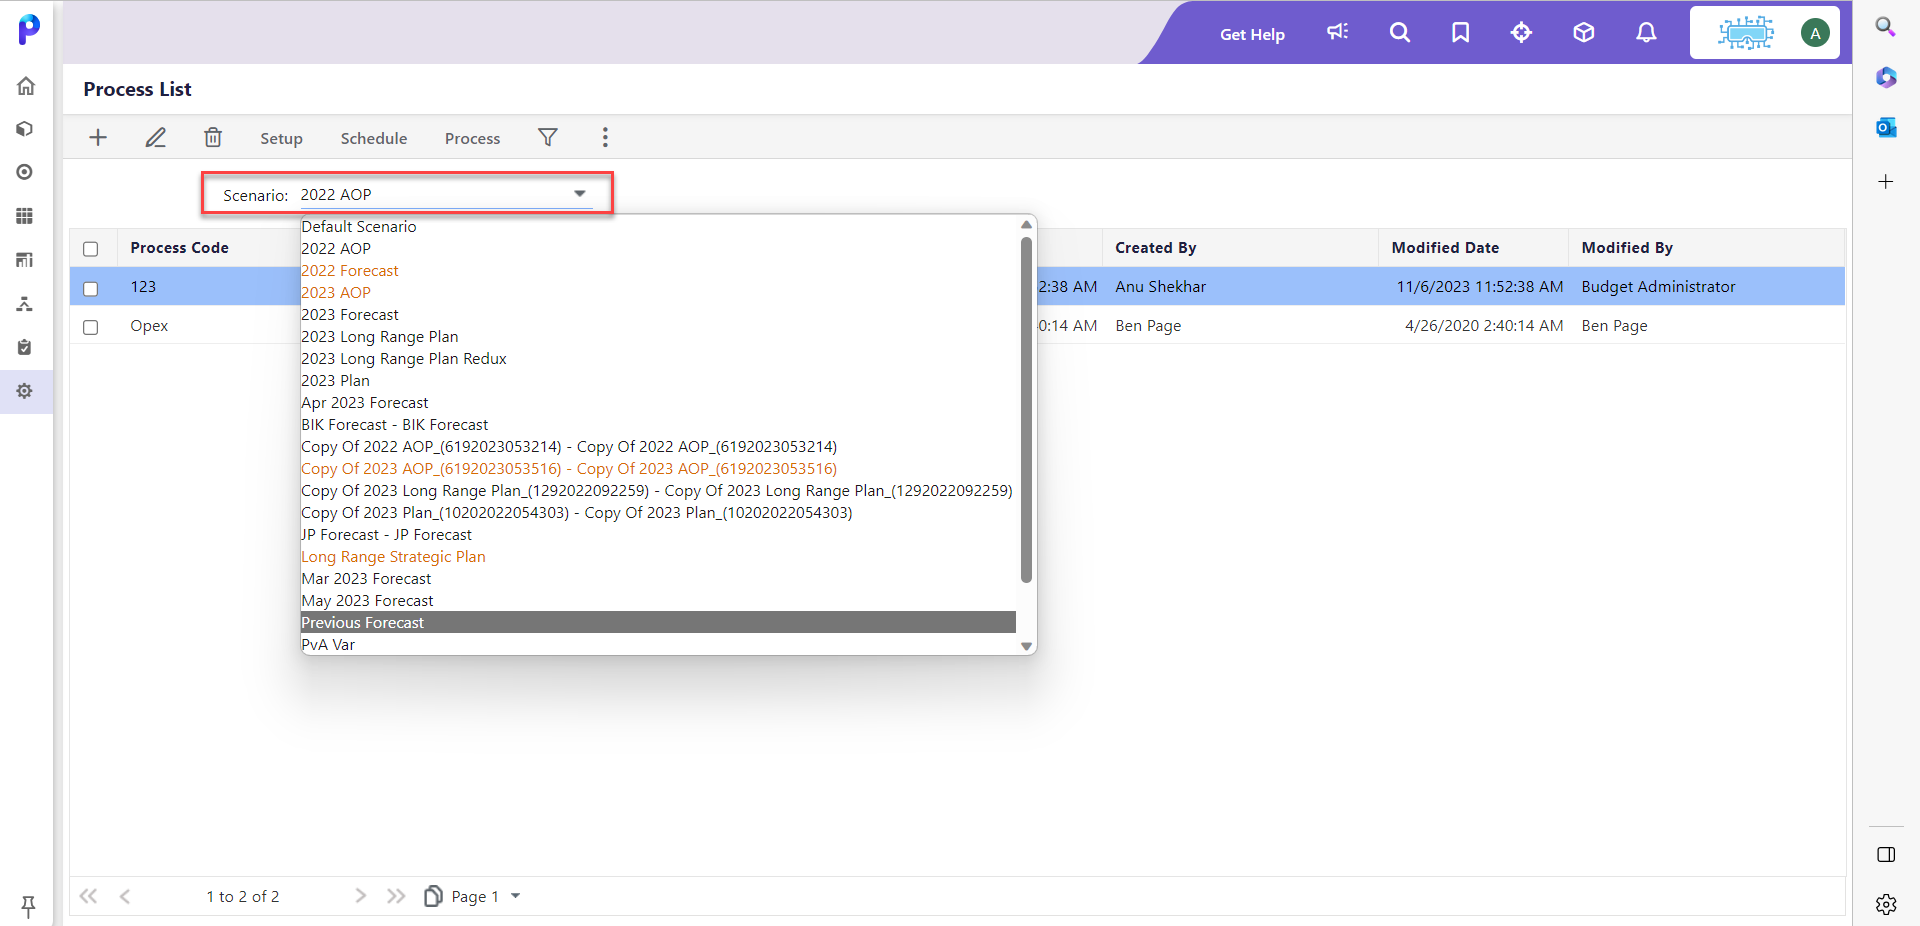Click the trash delete icon
This screenshot has width=1920, height=926.
click(213, 138)
